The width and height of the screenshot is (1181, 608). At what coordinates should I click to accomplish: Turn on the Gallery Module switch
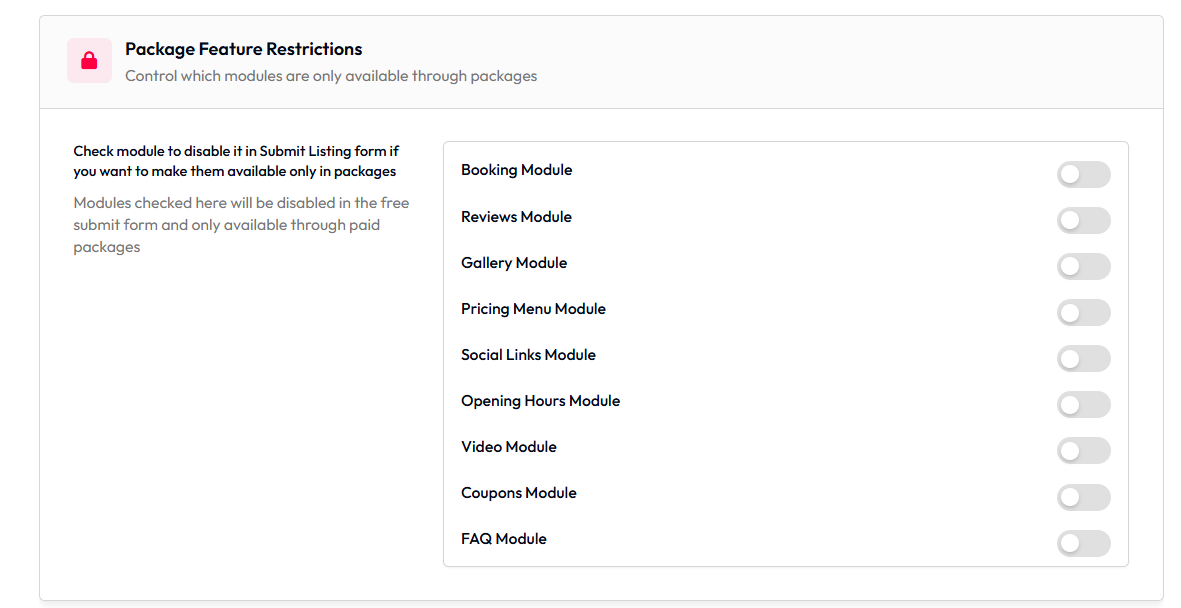tap(1083, 267)
